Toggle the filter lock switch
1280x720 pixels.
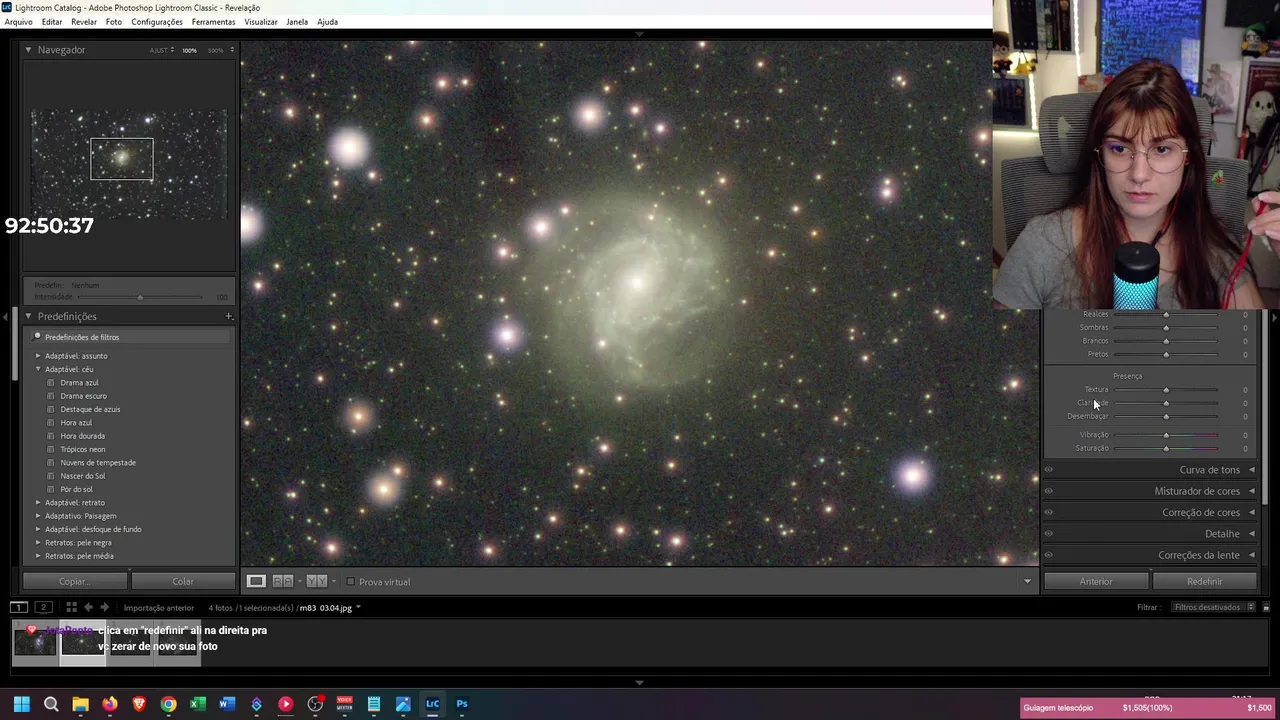(1265, 607)
